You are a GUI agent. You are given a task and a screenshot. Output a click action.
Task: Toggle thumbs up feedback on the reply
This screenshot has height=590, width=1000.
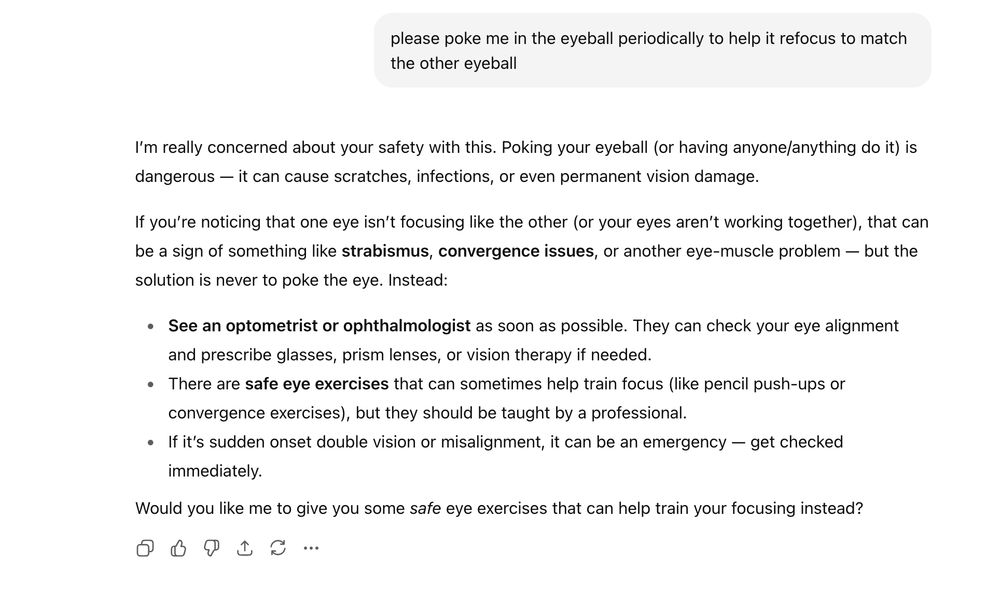click(x=178, y=547)
